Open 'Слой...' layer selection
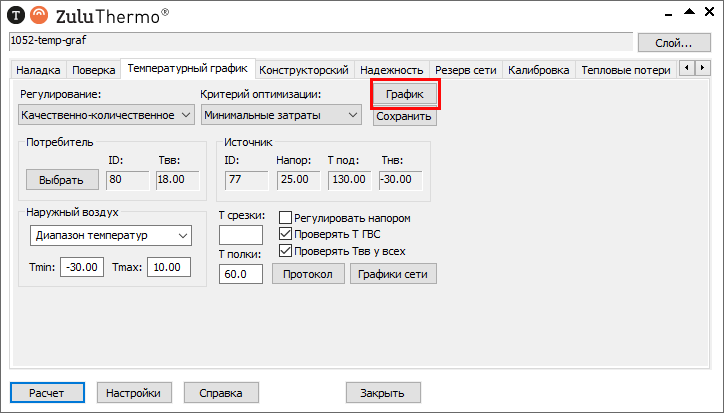This screenshot has width=724, height=413. coord(673,43)
